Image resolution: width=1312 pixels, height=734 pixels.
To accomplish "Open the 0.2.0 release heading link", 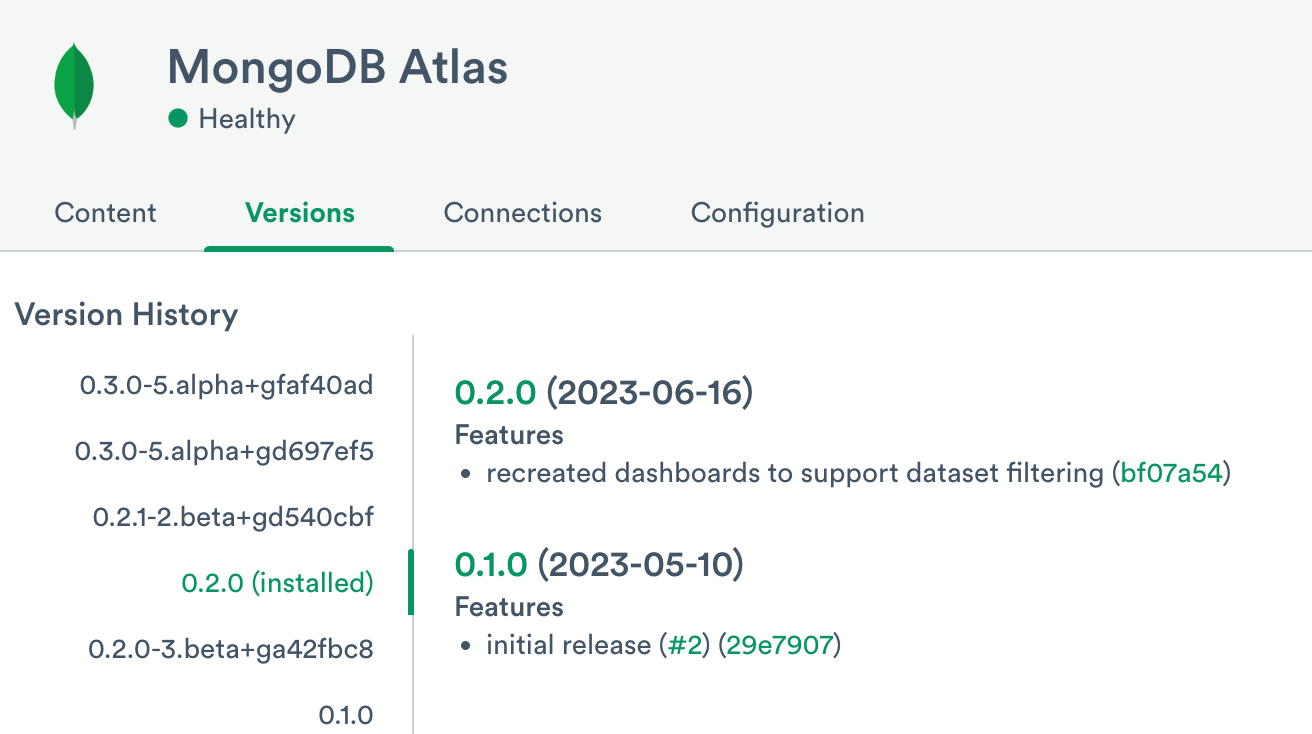I will [x=496, y=392].
